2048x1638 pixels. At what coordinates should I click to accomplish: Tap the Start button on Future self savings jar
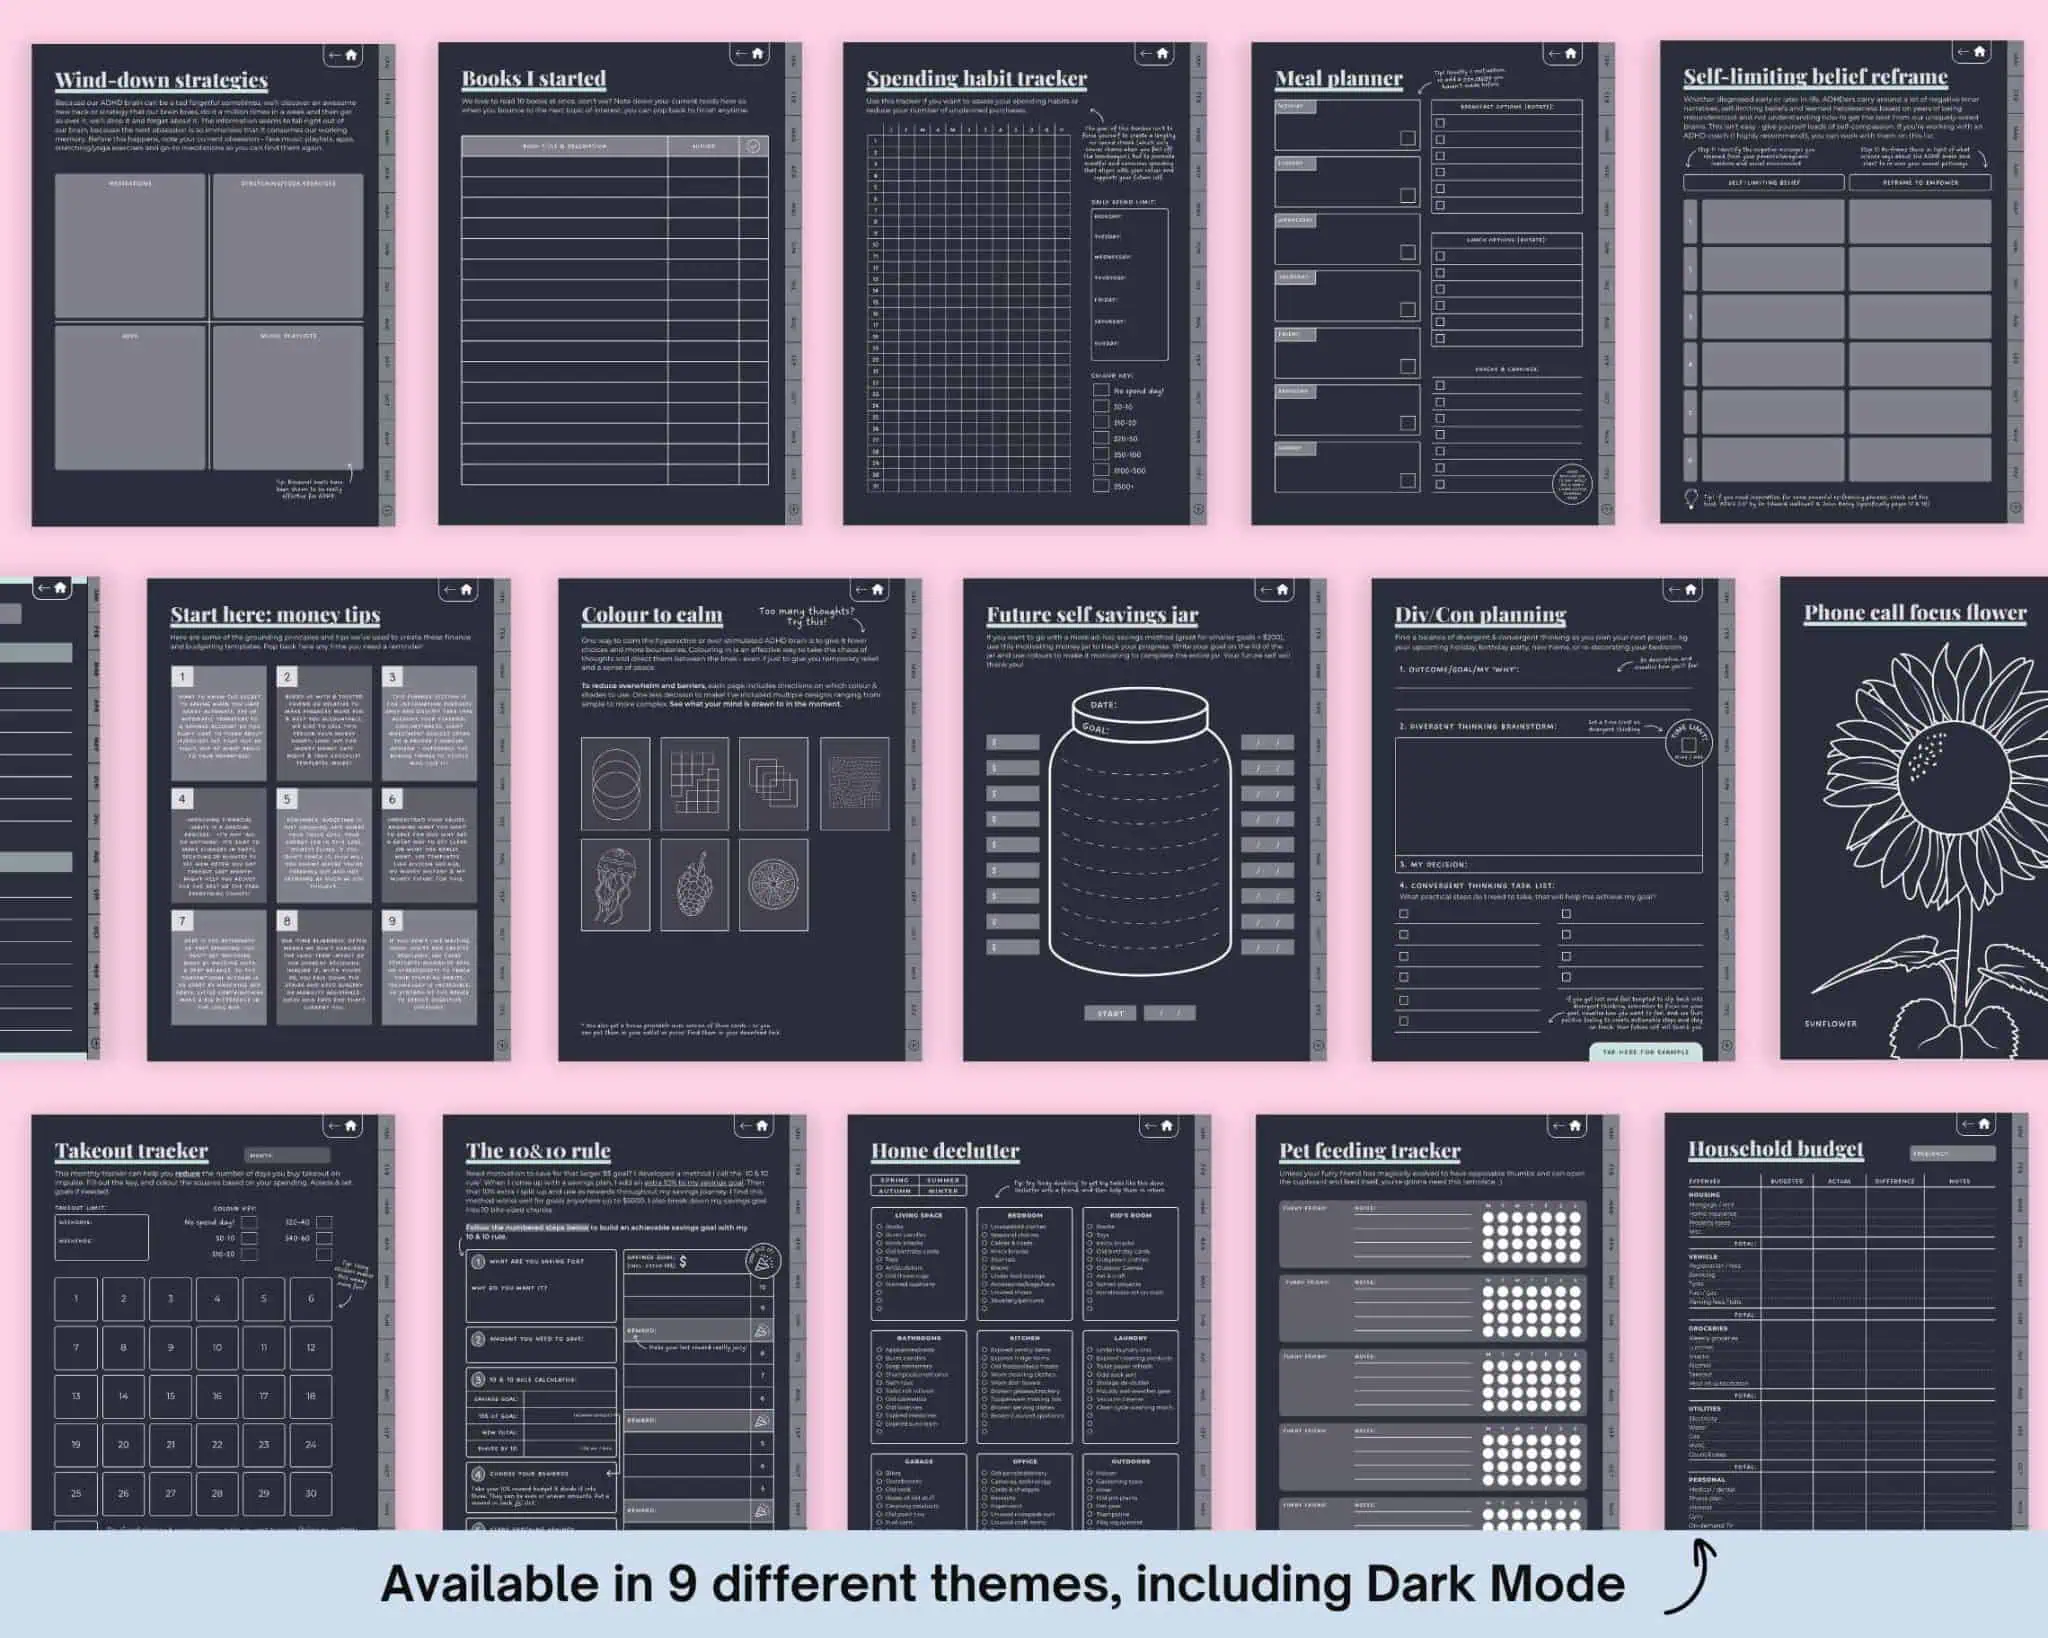[x=1110, y=1013]
